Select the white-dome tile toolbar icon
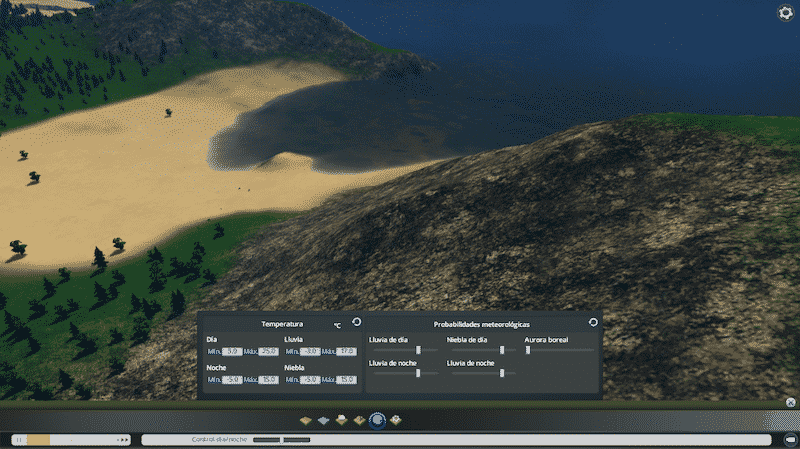Screen dimensions: 800x449 (x=341, y=420)
